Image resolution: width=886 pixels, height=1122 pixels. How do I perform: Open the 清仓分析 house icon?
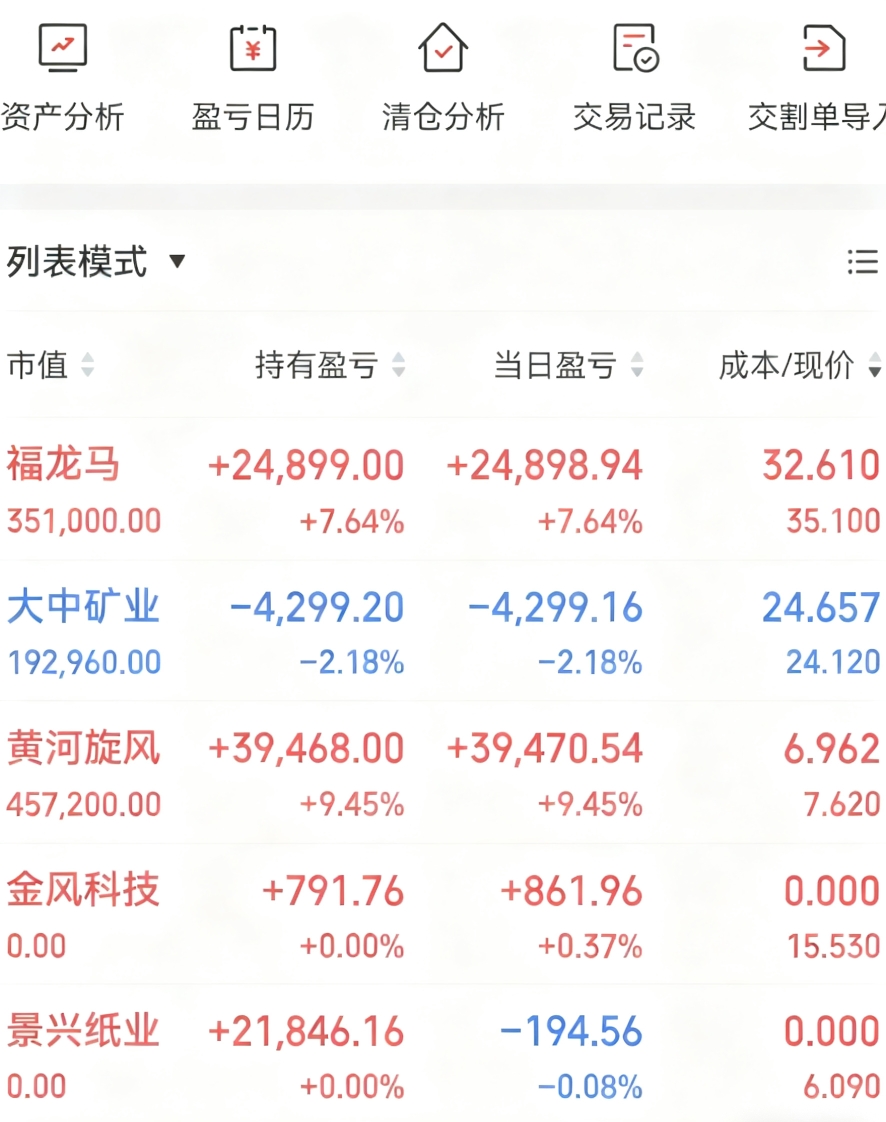pyautogui.click(x=443, y=47)
